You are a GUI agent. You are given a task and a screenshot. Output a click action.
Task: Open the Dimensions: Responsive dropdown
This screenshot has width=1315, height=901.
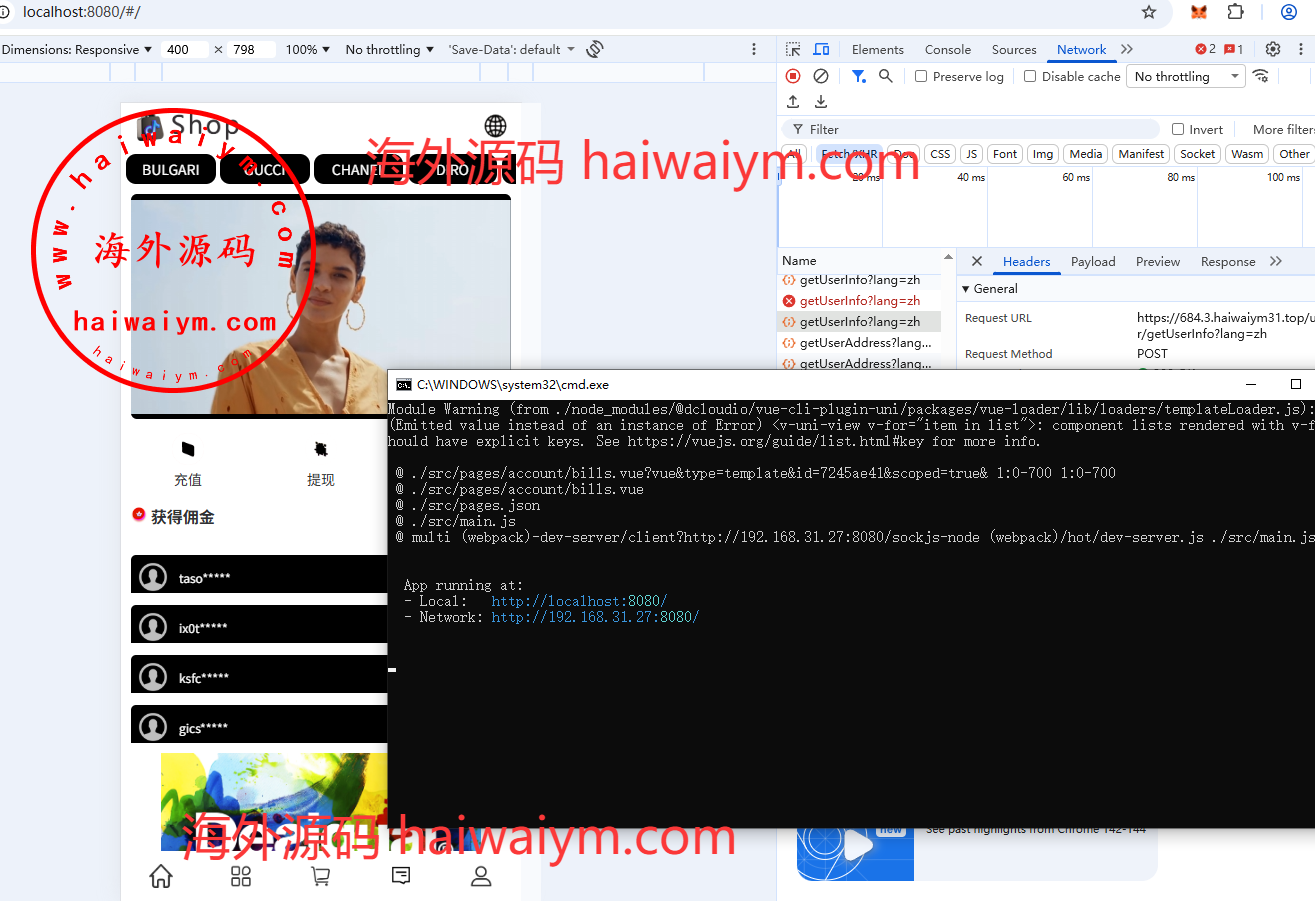(77, 49)
